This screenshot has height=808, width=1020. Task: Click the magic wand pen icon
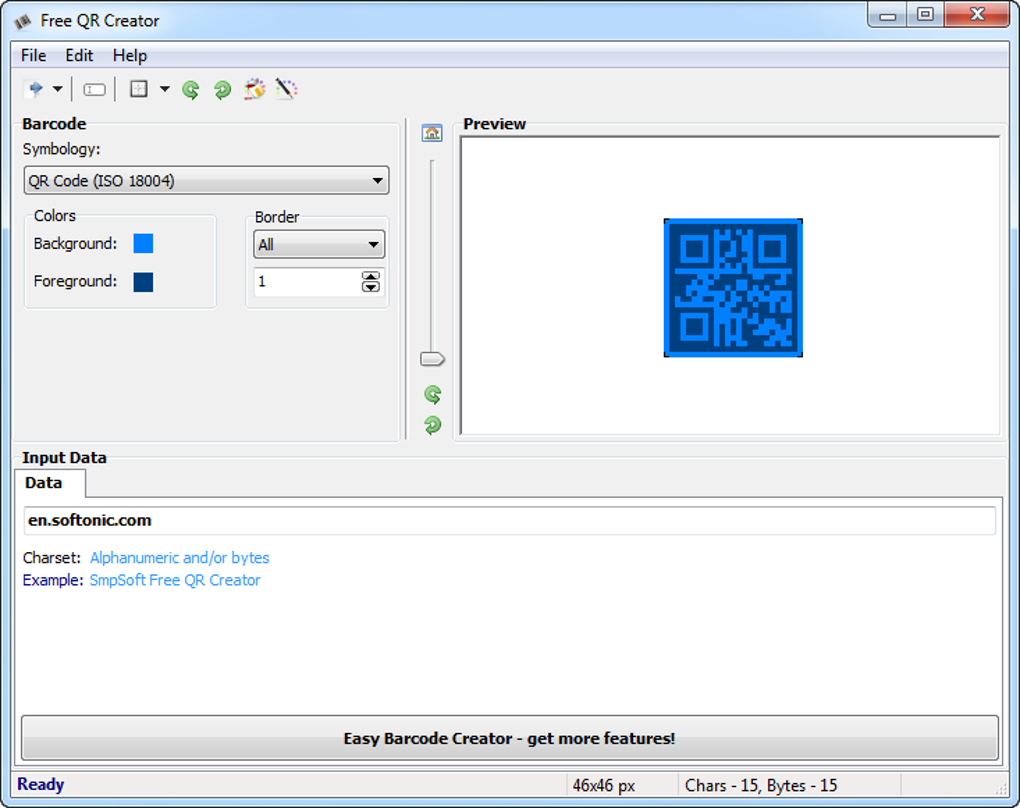click(x=286, y=88)
